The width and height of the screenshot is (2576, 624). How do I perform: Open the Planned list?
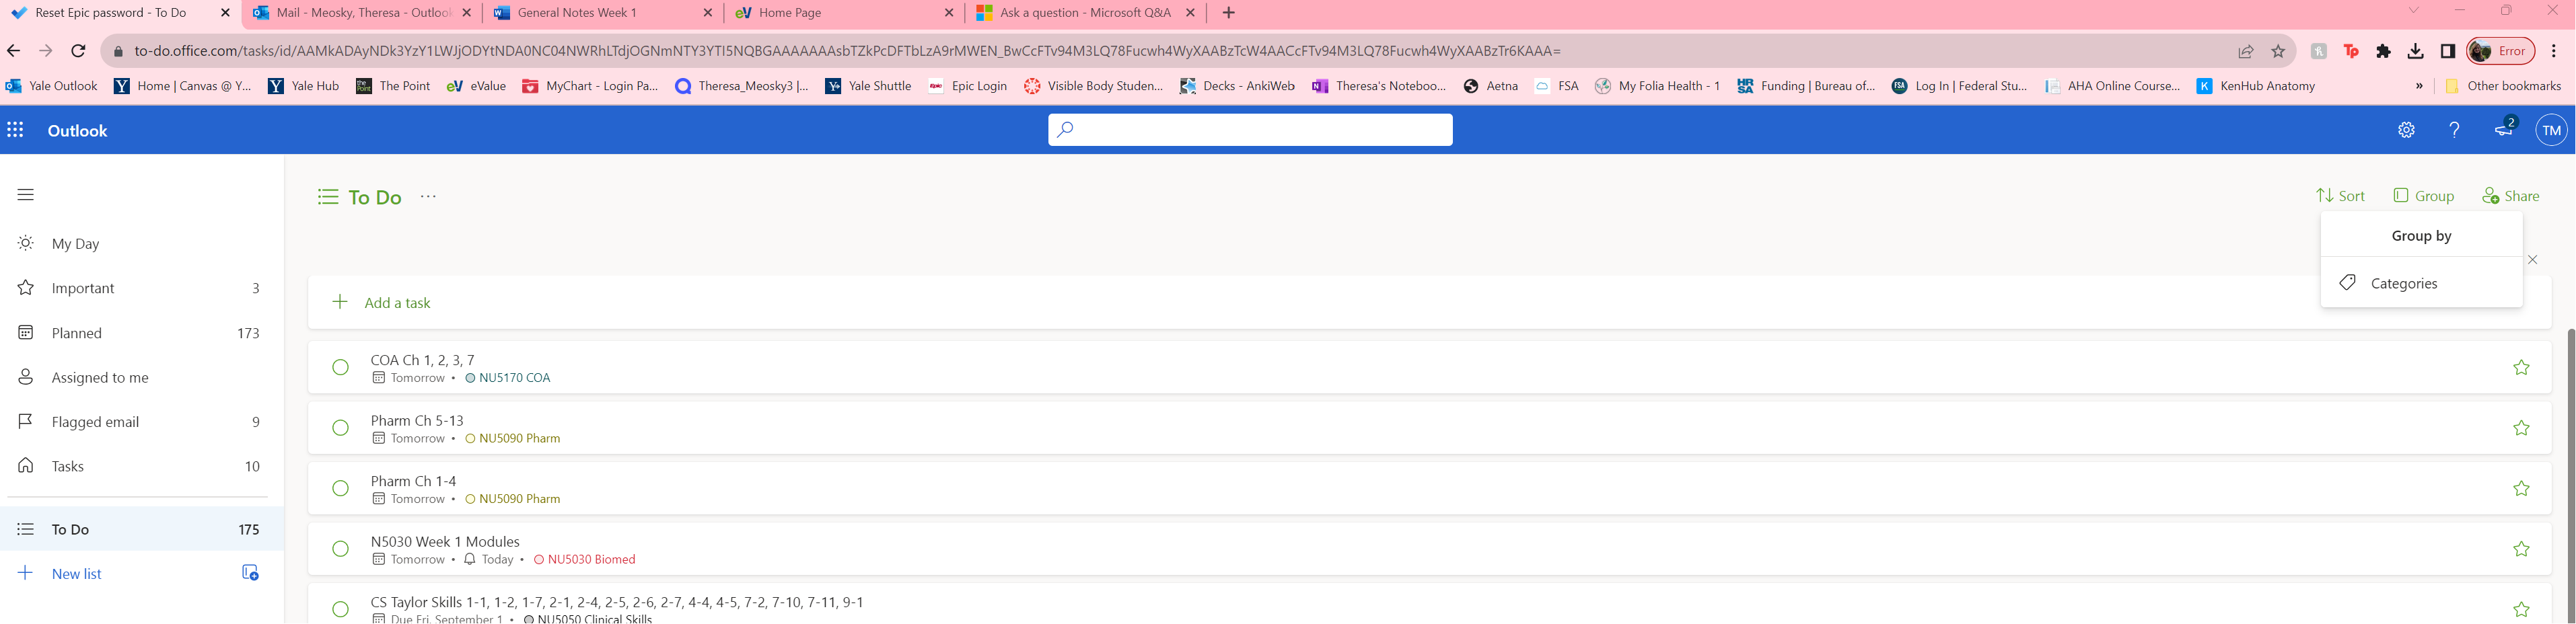tap(142, 333)
